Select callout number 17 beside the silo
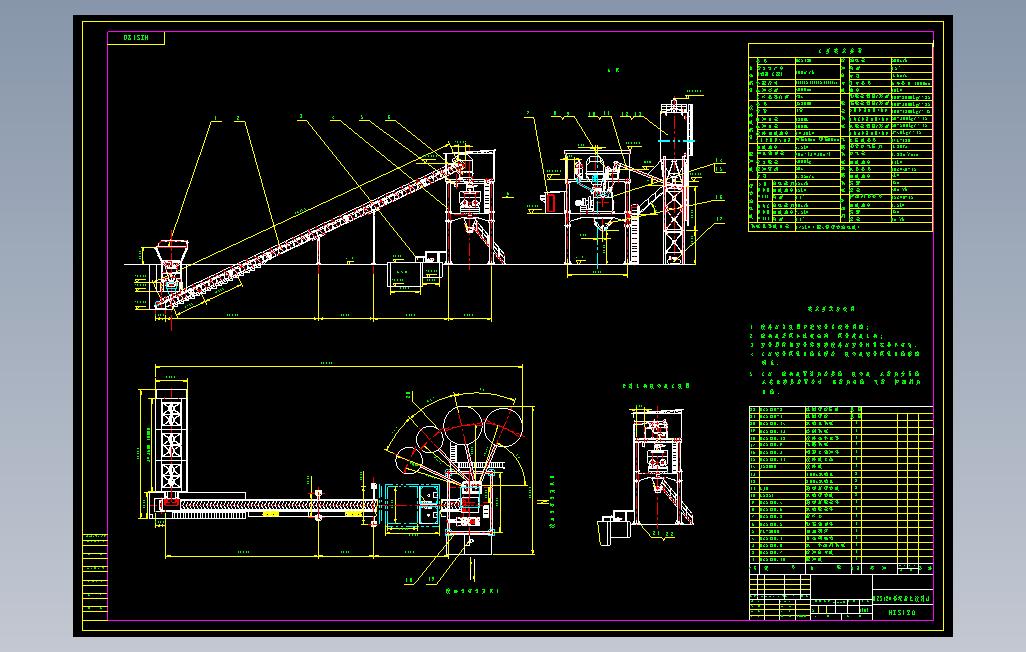 pos(720,220)
